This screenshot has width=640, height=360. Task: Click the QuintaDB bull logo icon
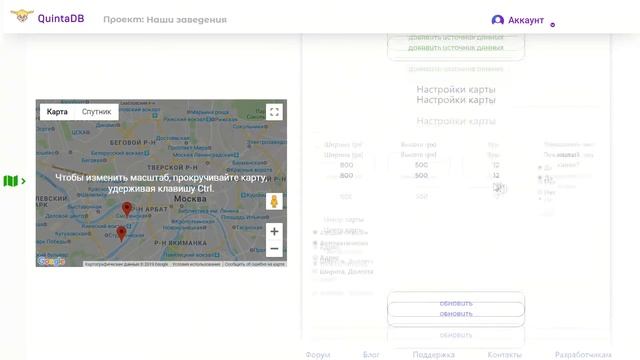22,16
